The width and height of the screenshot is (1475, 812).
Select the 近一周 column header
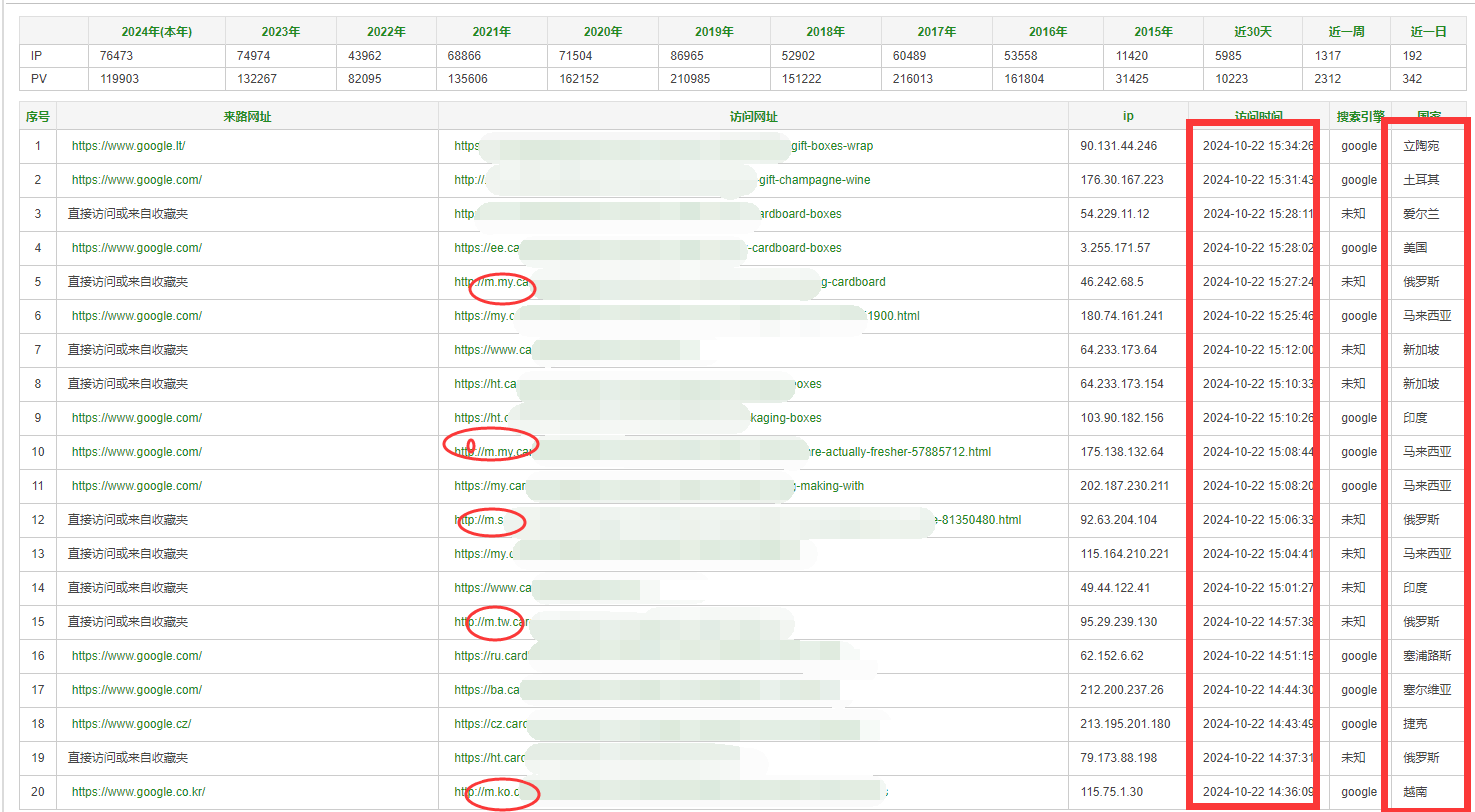pos(1346,32)
